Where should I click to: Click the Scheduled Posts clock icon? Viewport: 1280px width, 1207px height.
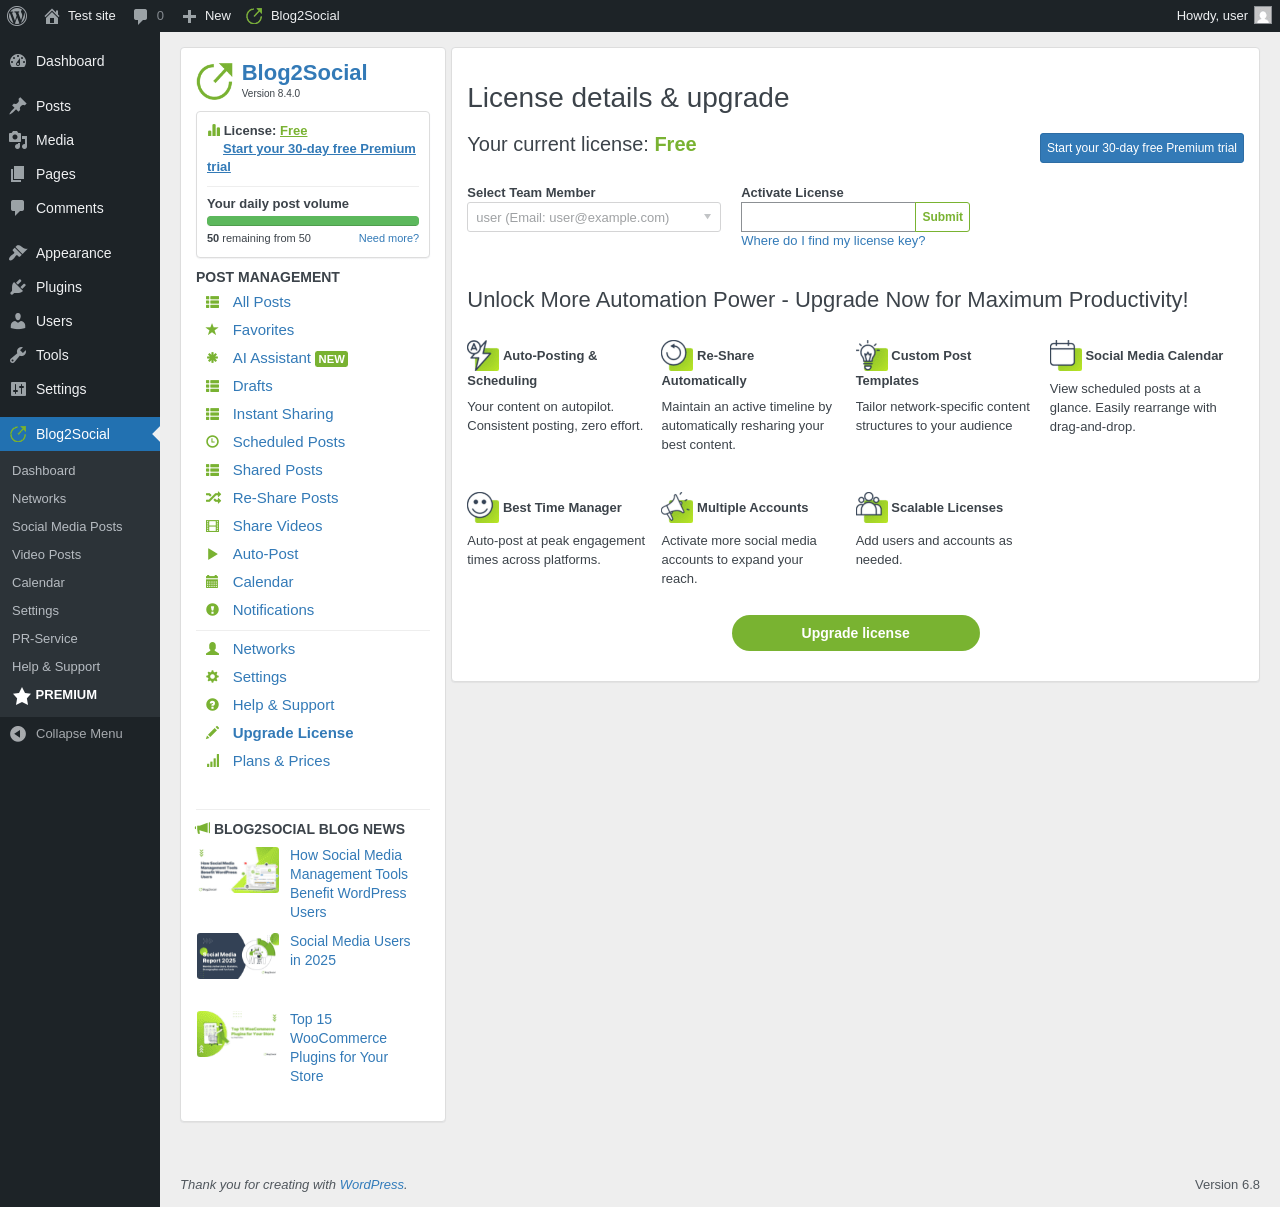212,442
